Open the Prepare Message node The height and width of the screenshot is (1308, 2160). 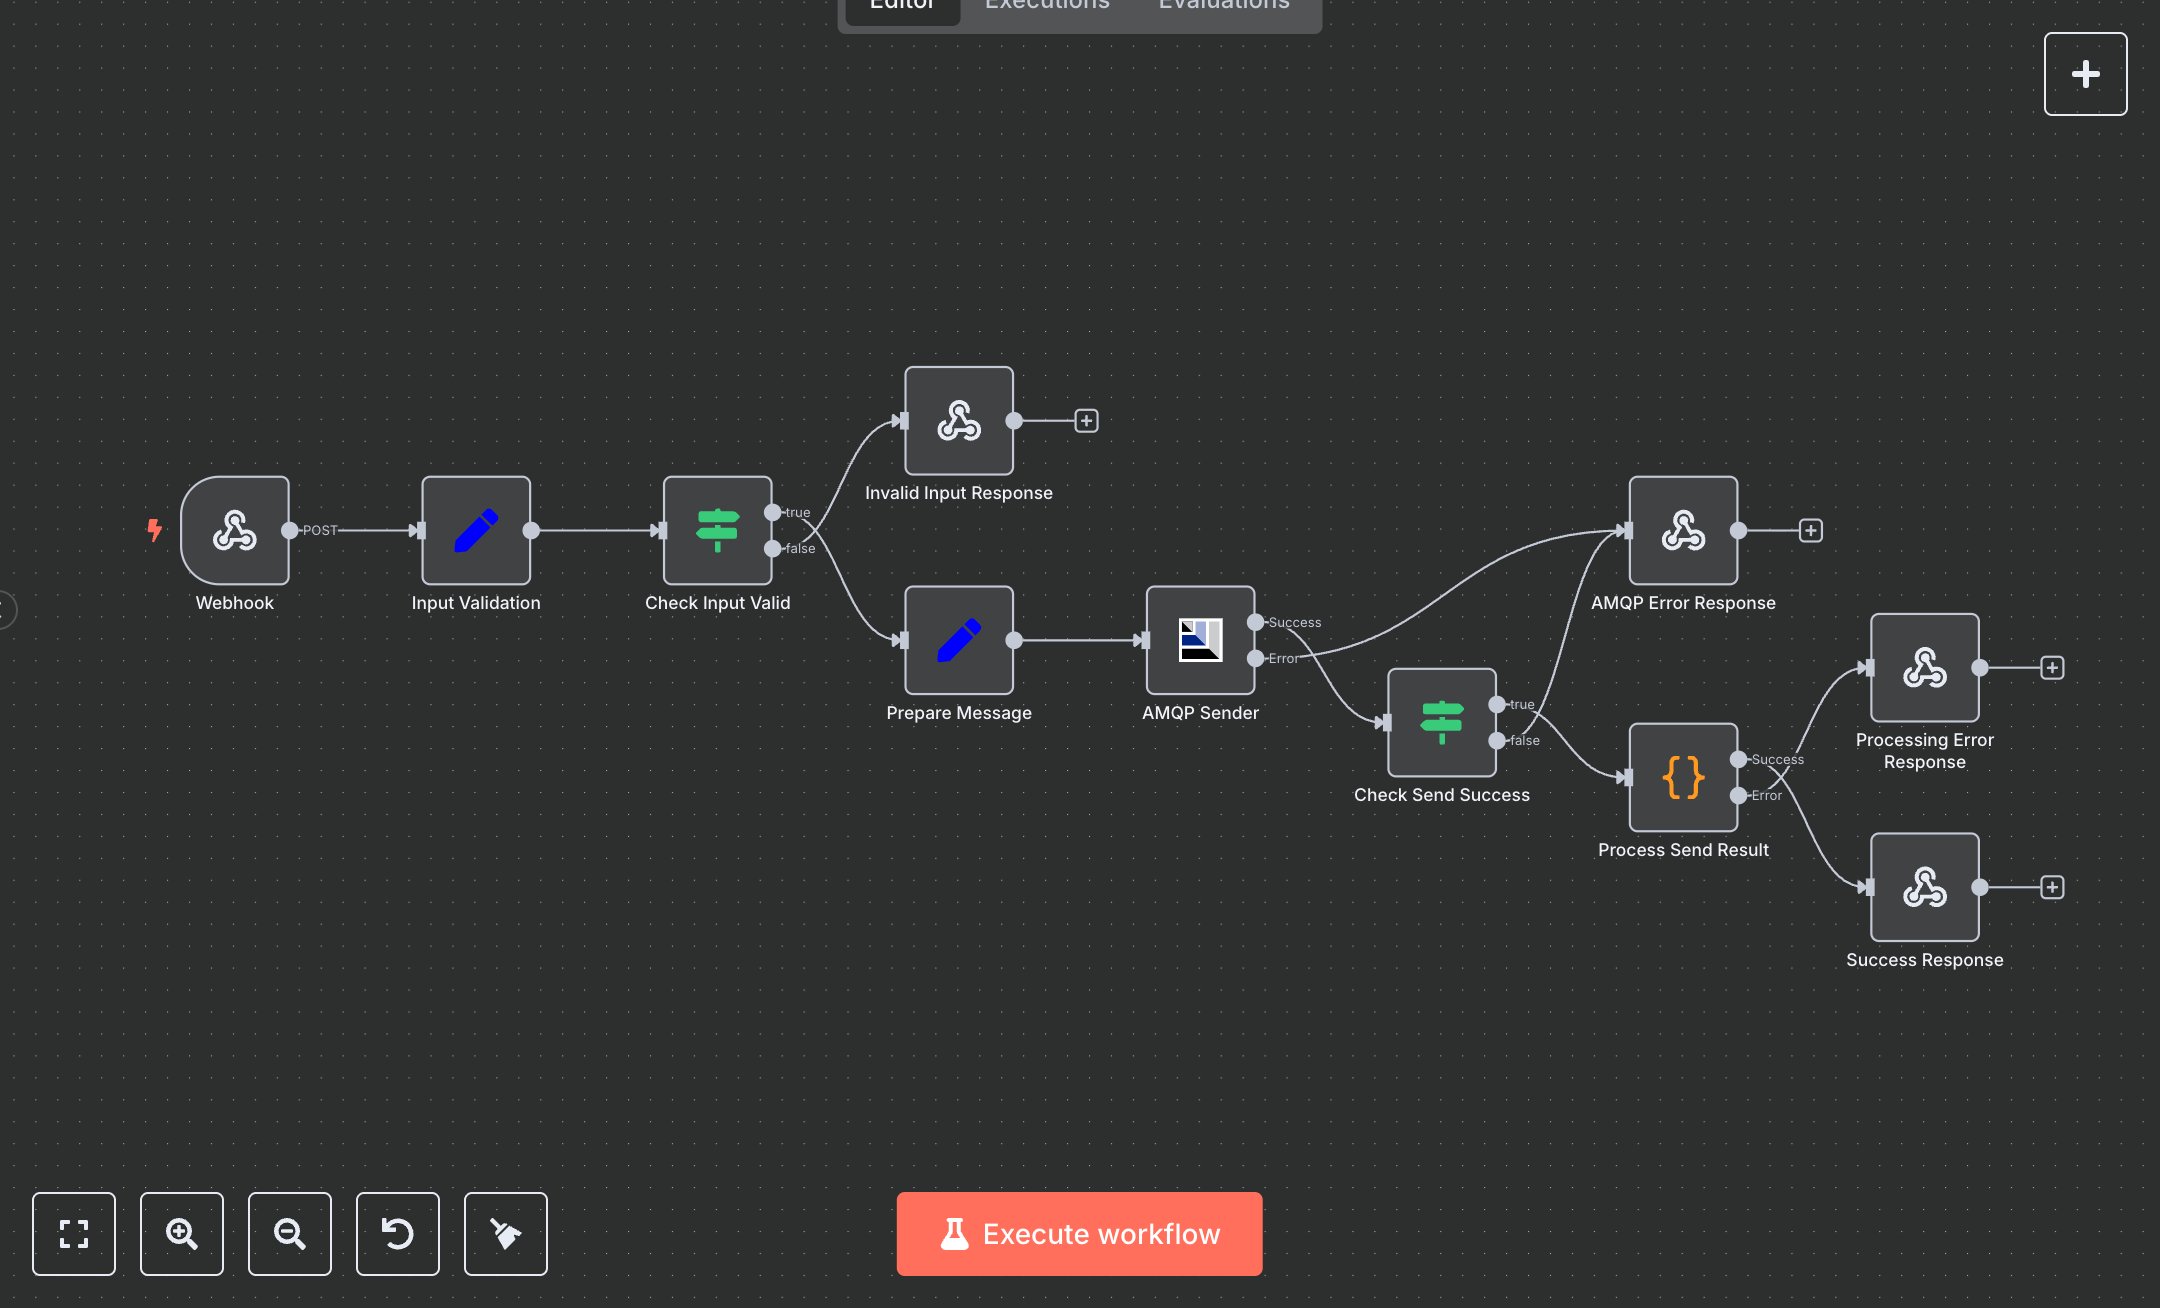(958, 640)
